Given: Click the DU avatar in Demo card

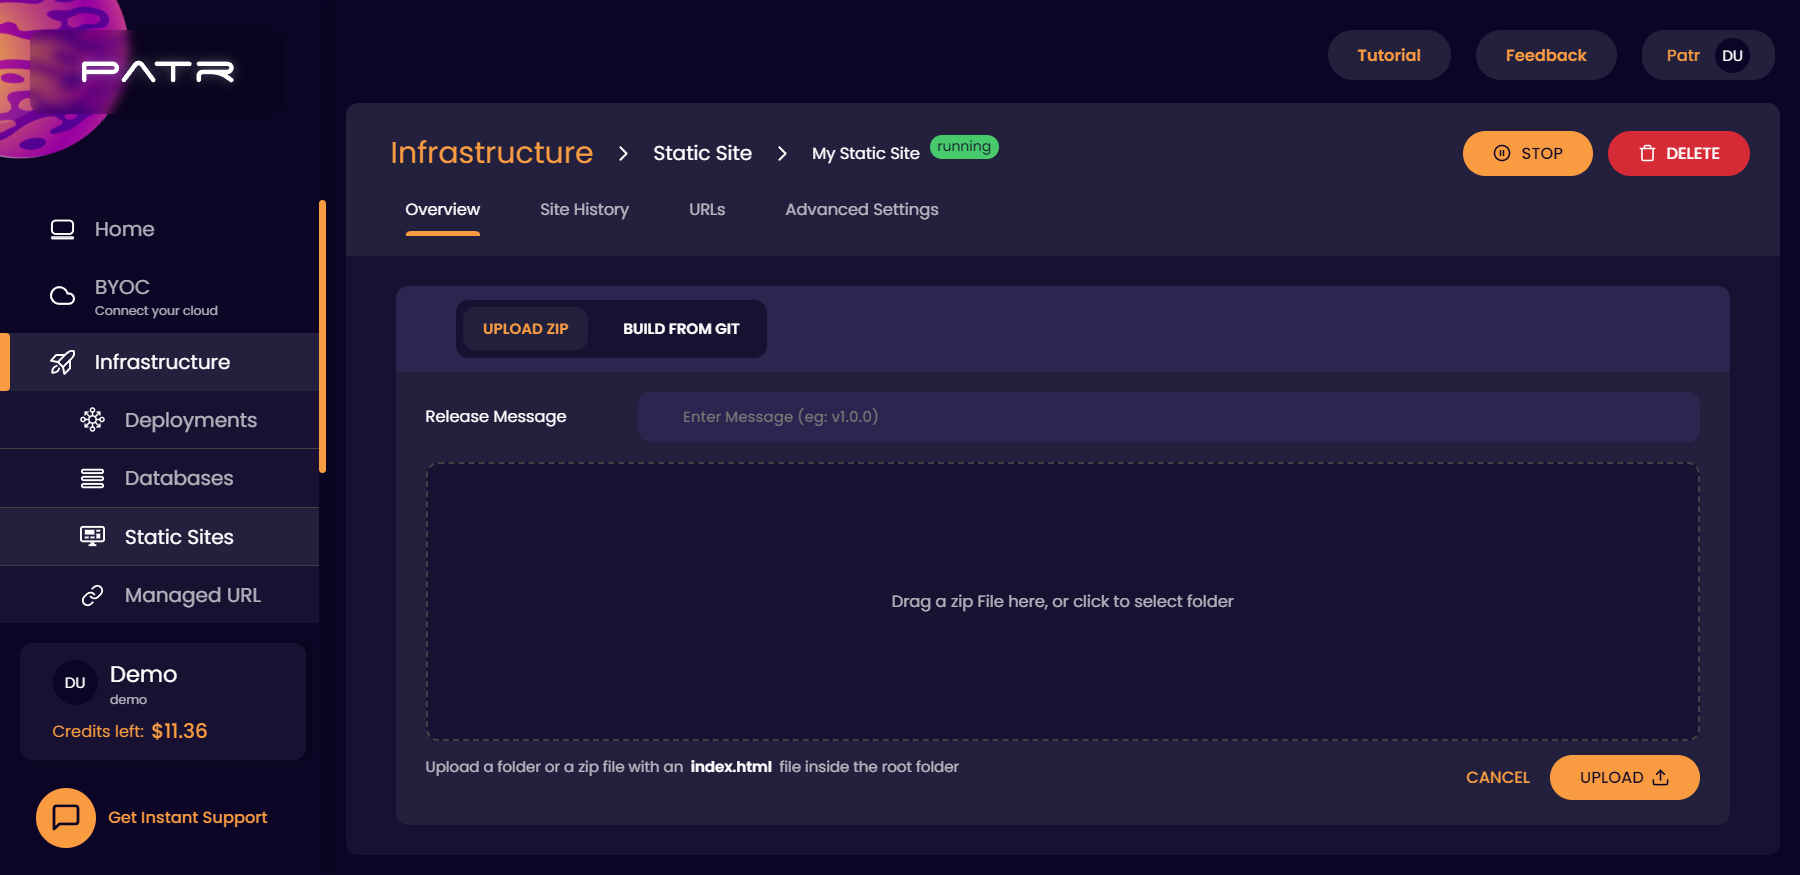Looking at the screenshot, I should [x=75, y=683].
